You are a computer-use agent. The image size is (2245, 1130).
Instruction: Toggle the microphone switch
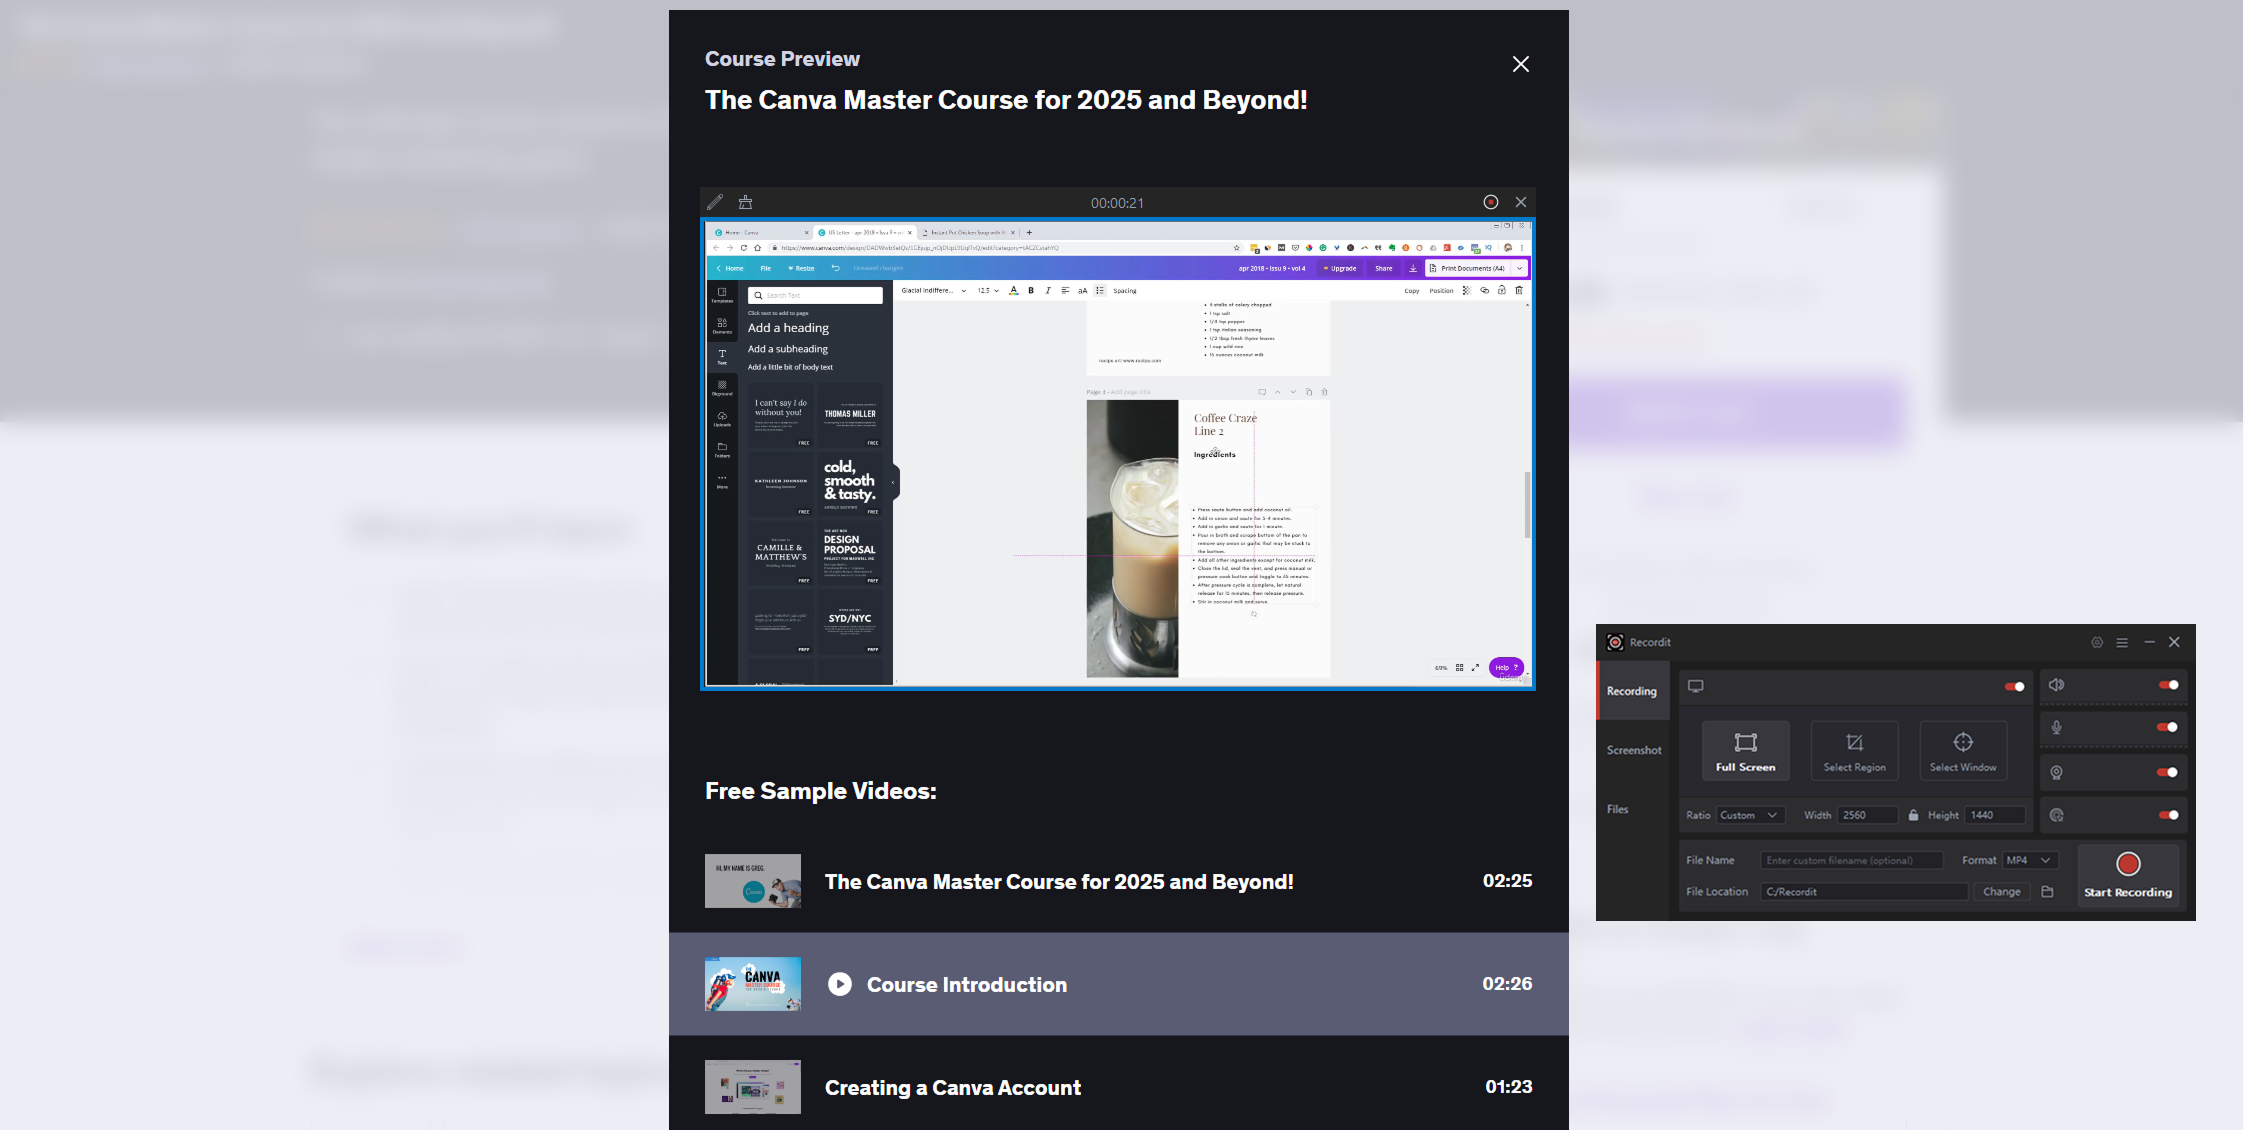click(x=2168, y=727)
